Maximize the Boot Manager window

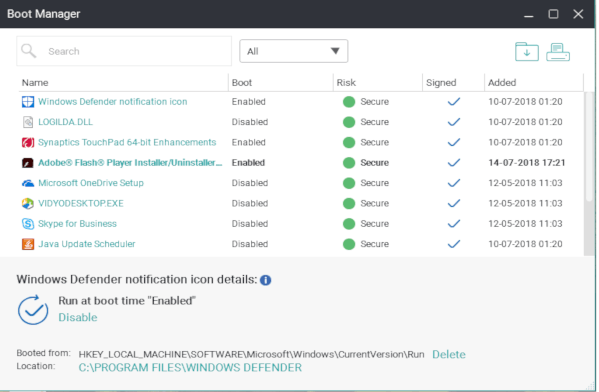(553, 14)
